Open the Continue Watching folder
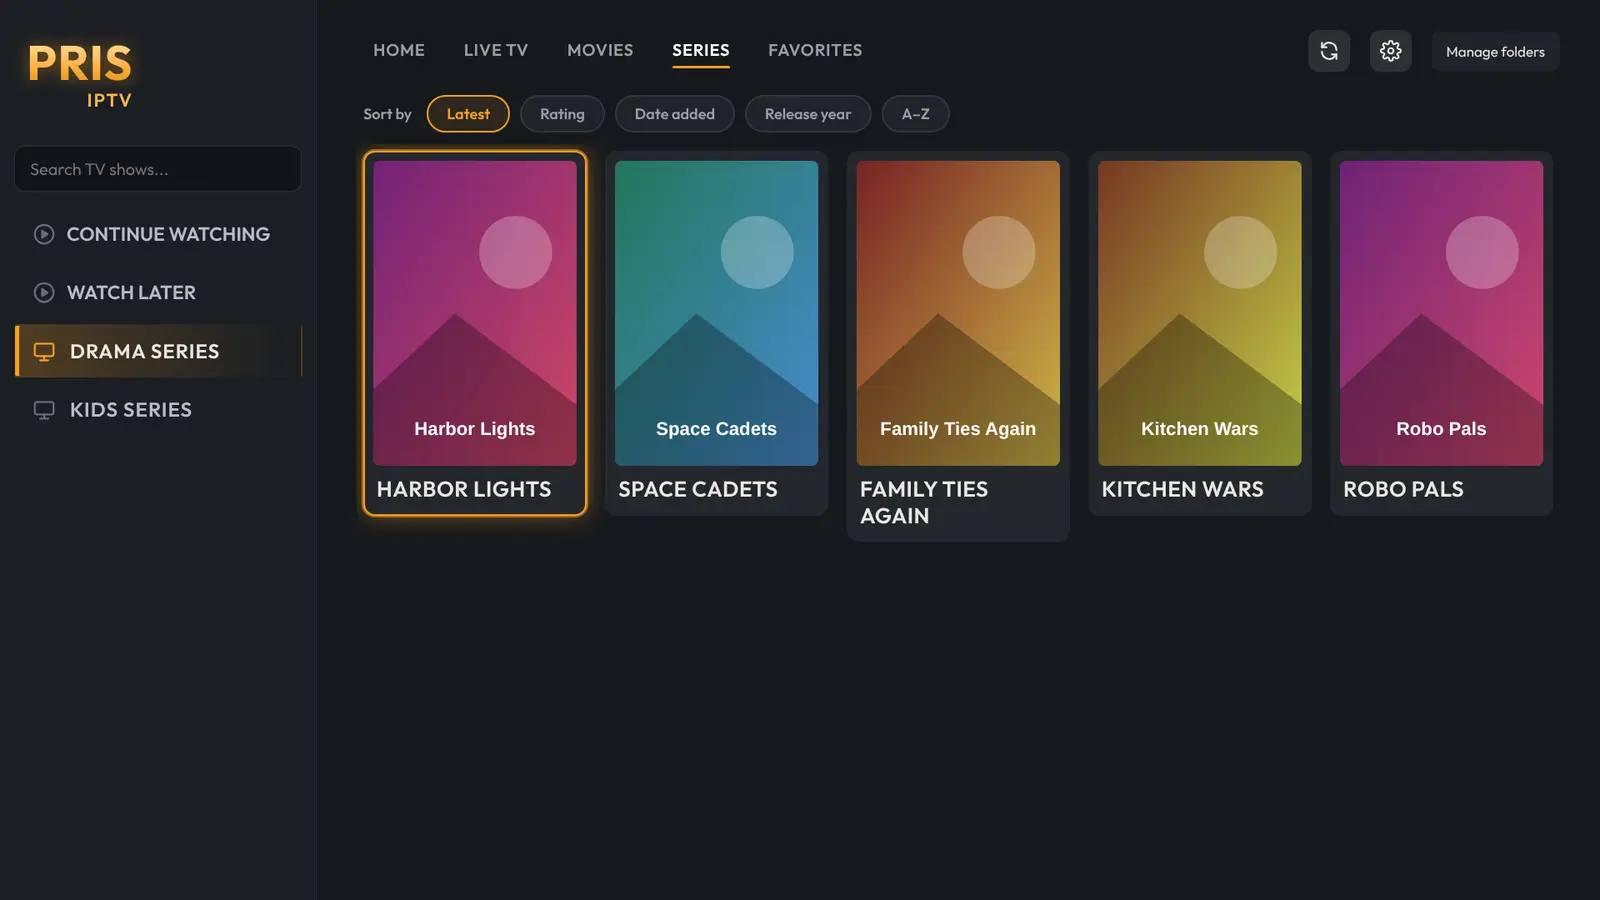1600x900 pixels. 158,234
